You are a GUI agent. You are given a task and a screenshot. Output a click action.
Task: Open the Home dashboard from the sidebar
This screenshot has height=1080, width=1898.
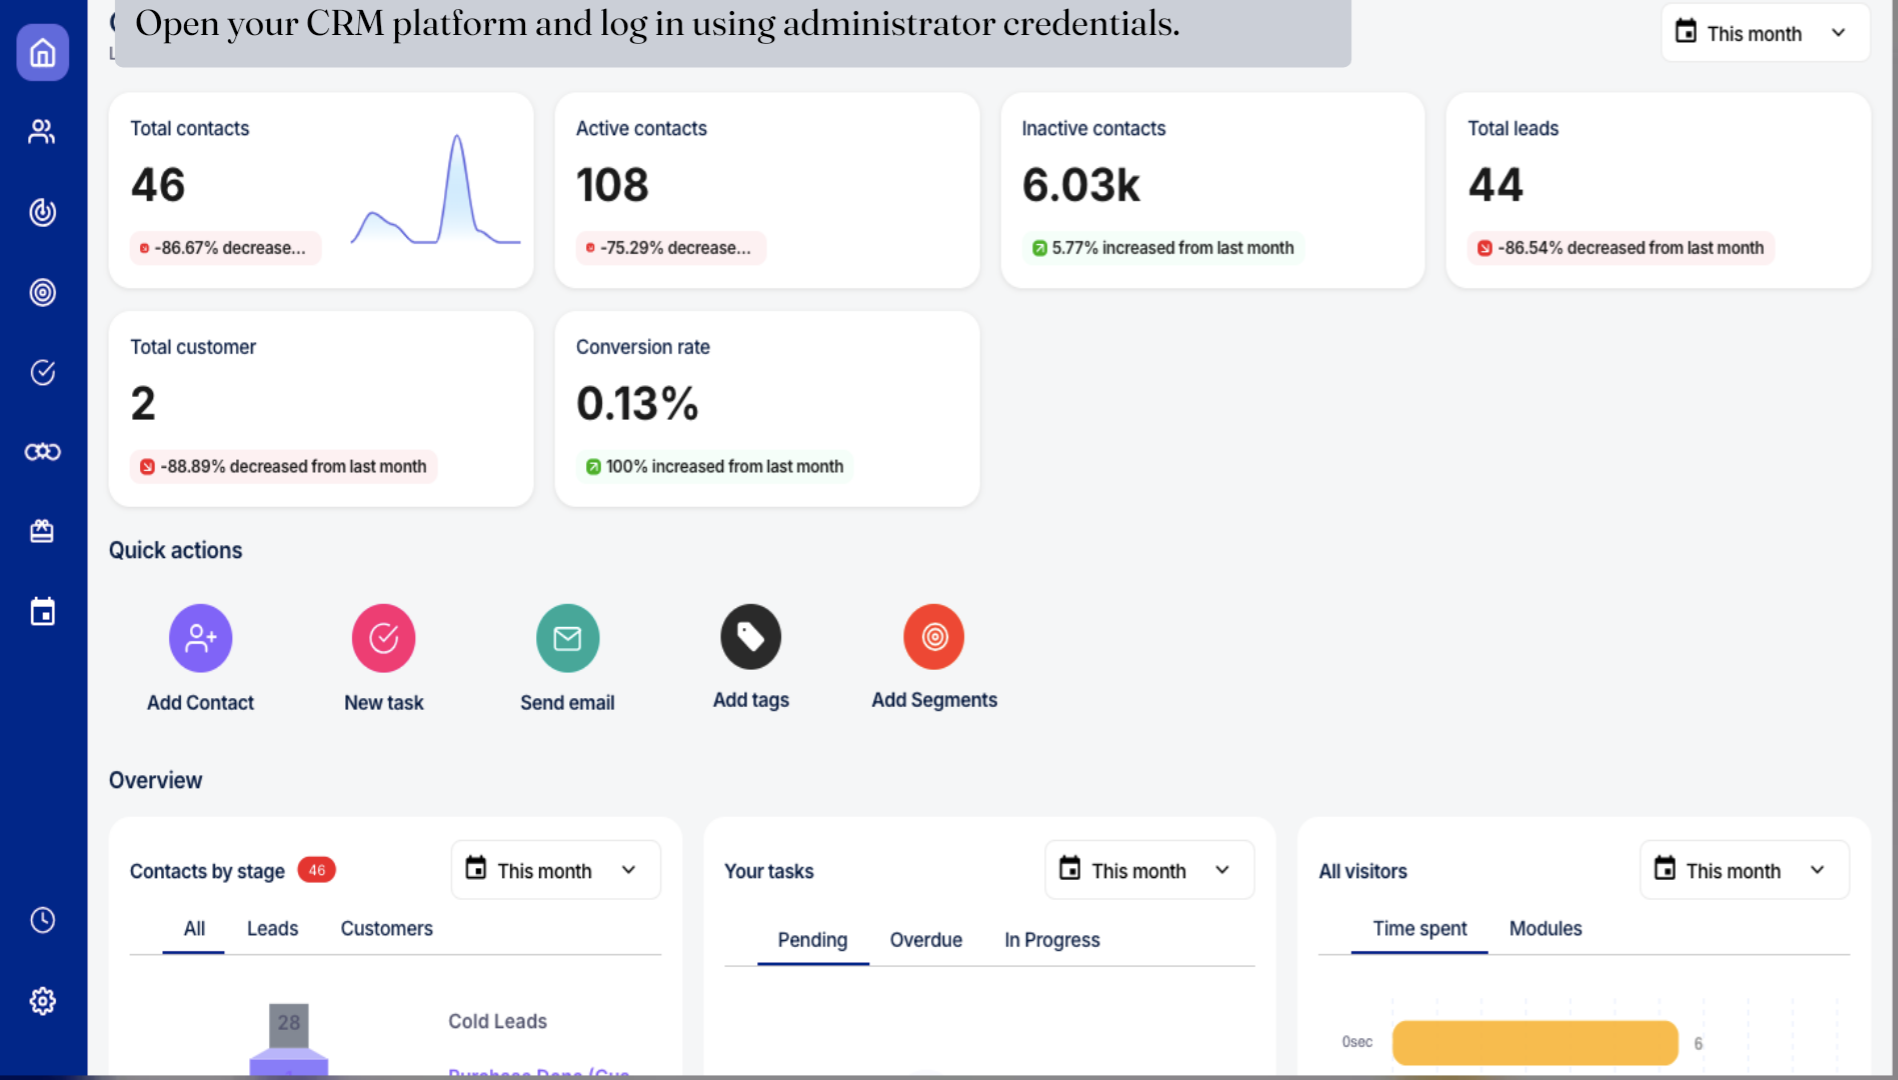point(42,52)
